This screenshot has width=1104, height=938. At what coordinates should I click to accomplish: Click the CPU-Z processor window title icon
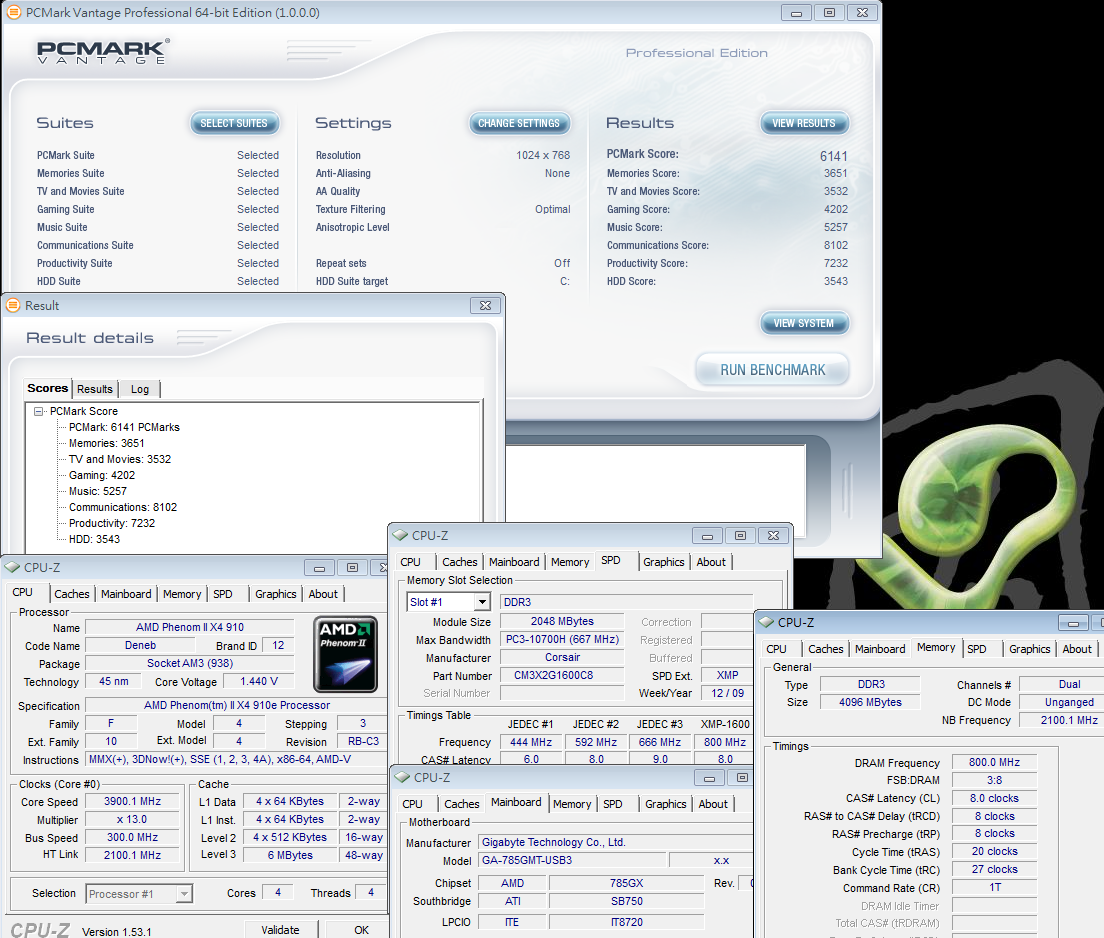coord(13,568)
